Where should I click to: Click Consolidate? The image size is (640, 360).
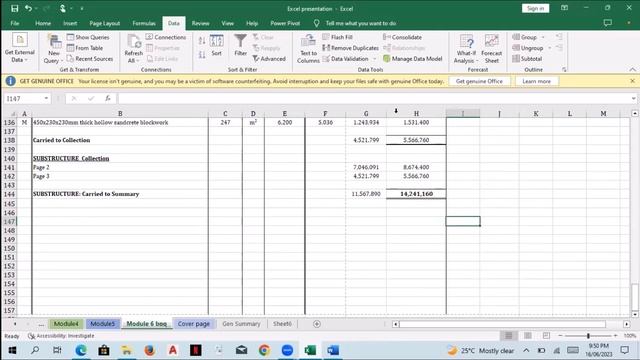pyautogui.click(x=402, y=37)
